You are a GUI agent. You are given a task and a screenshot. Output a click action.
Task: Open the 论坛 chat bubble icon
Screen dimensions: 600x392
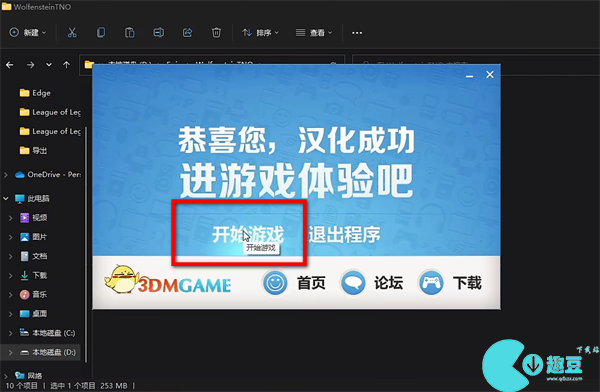[352, 283]
